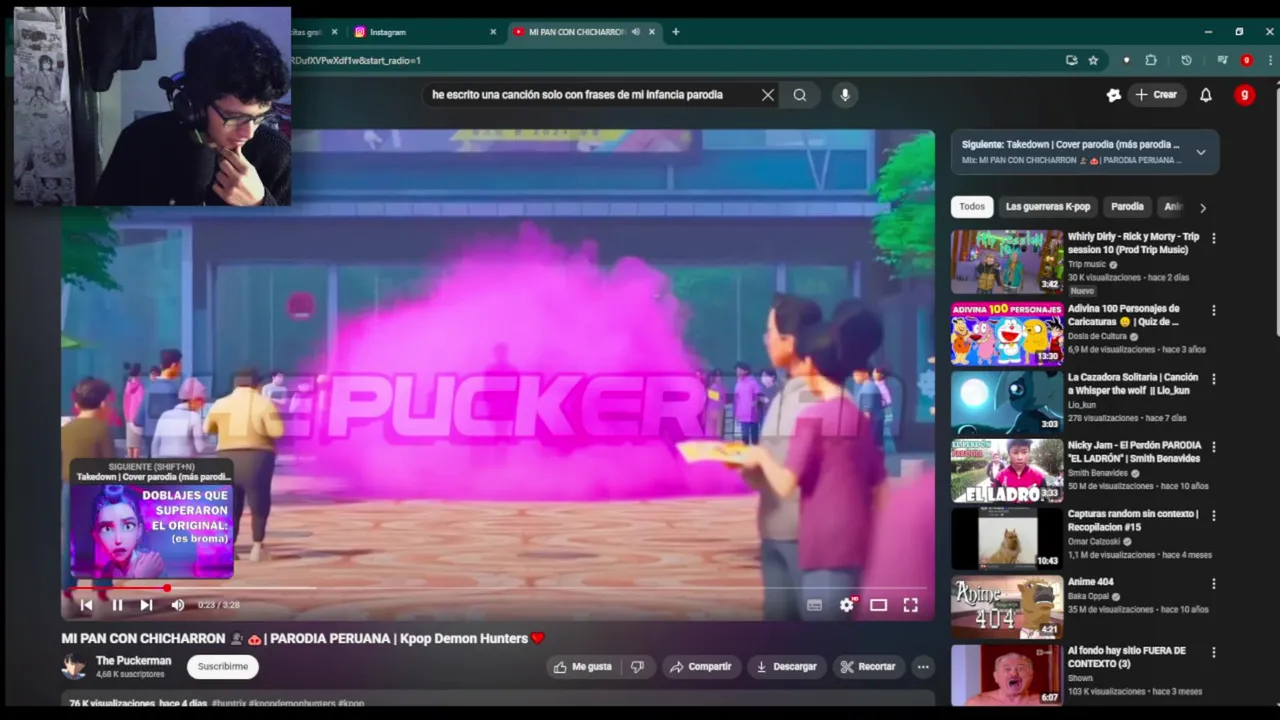
Task: Click the Suscribirme button
Action: [x=223, y=667]
